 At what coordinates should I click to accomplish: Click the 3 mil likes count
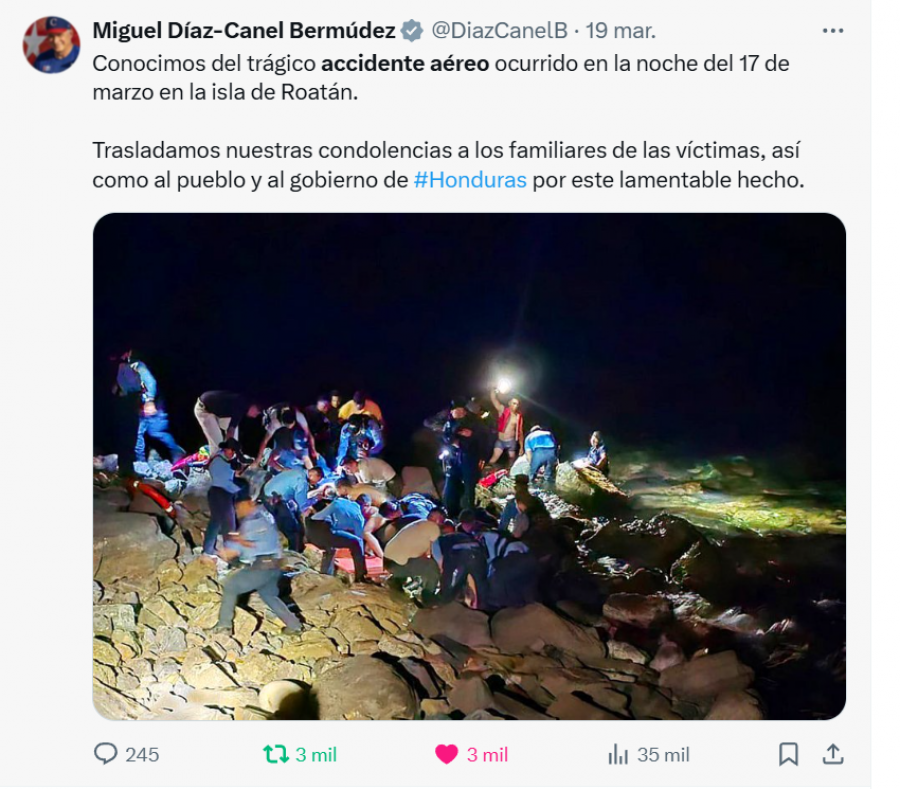pos(487,755)
